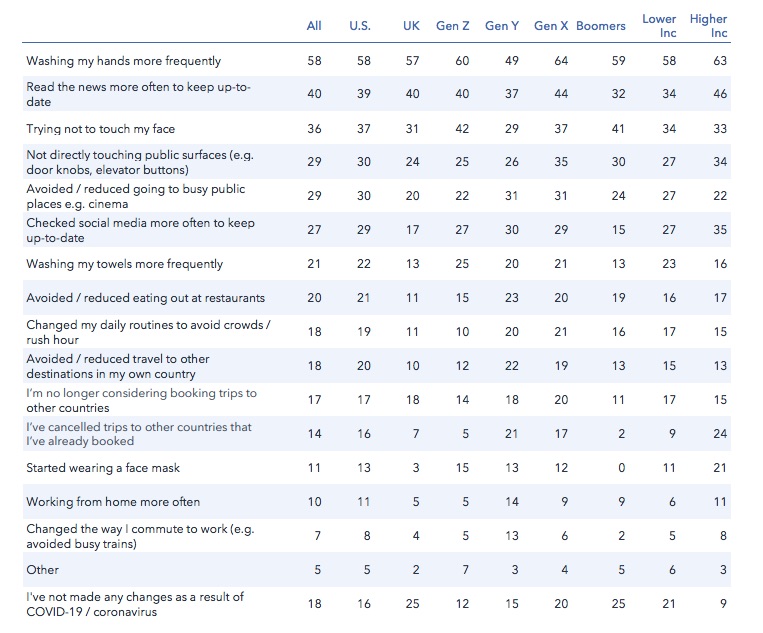Select 'Checked social media more often' row label
This screenshot has height=633, width=763.
pyautogui.click(x=140, y=230)
